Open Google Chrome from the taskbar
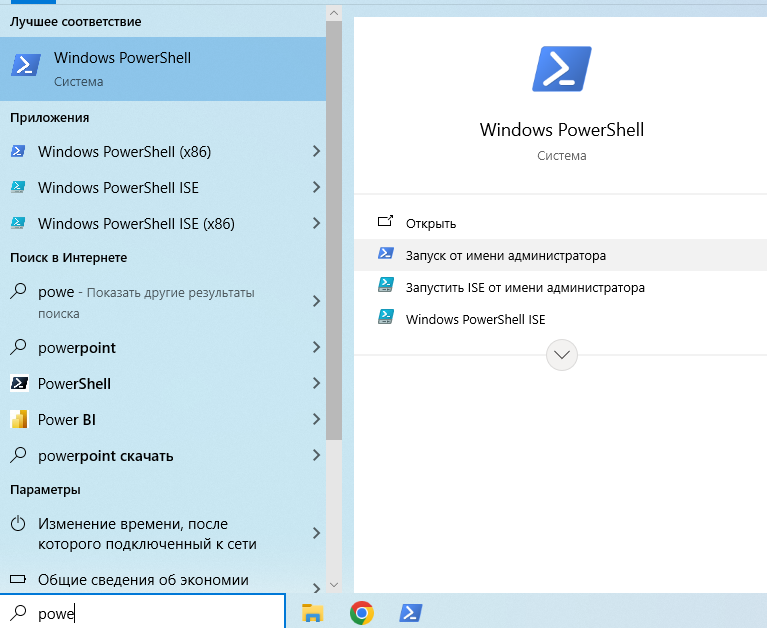 point(362,613)
